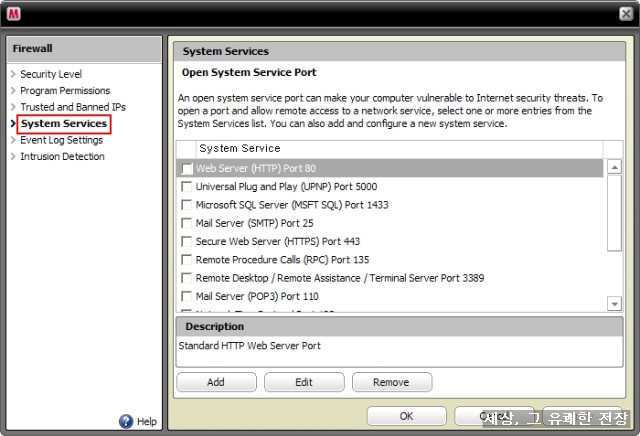This screenshot has height=436, width=640.
Task: Click the Remove button
Action: (392, 382)
